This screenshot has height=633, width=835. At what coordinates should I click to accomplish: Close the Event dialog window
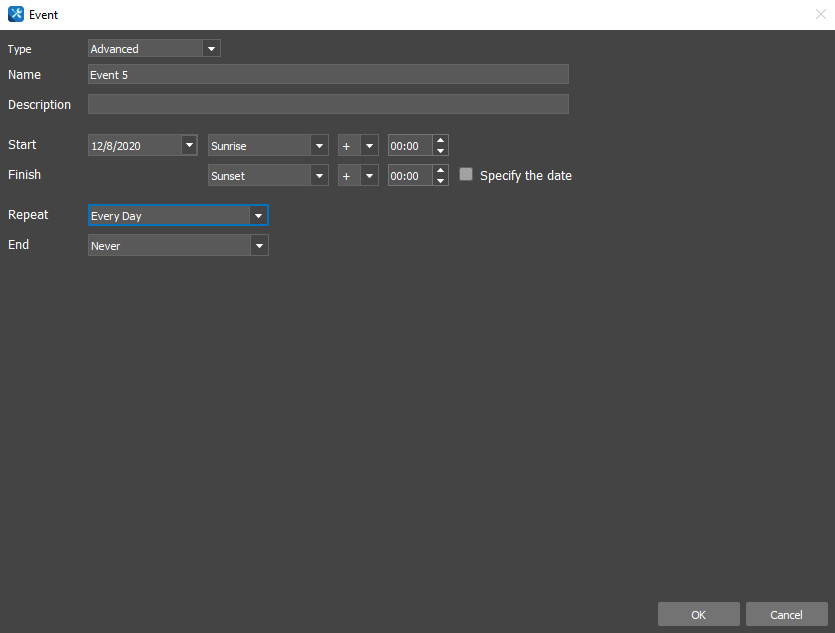coord(820,14)
